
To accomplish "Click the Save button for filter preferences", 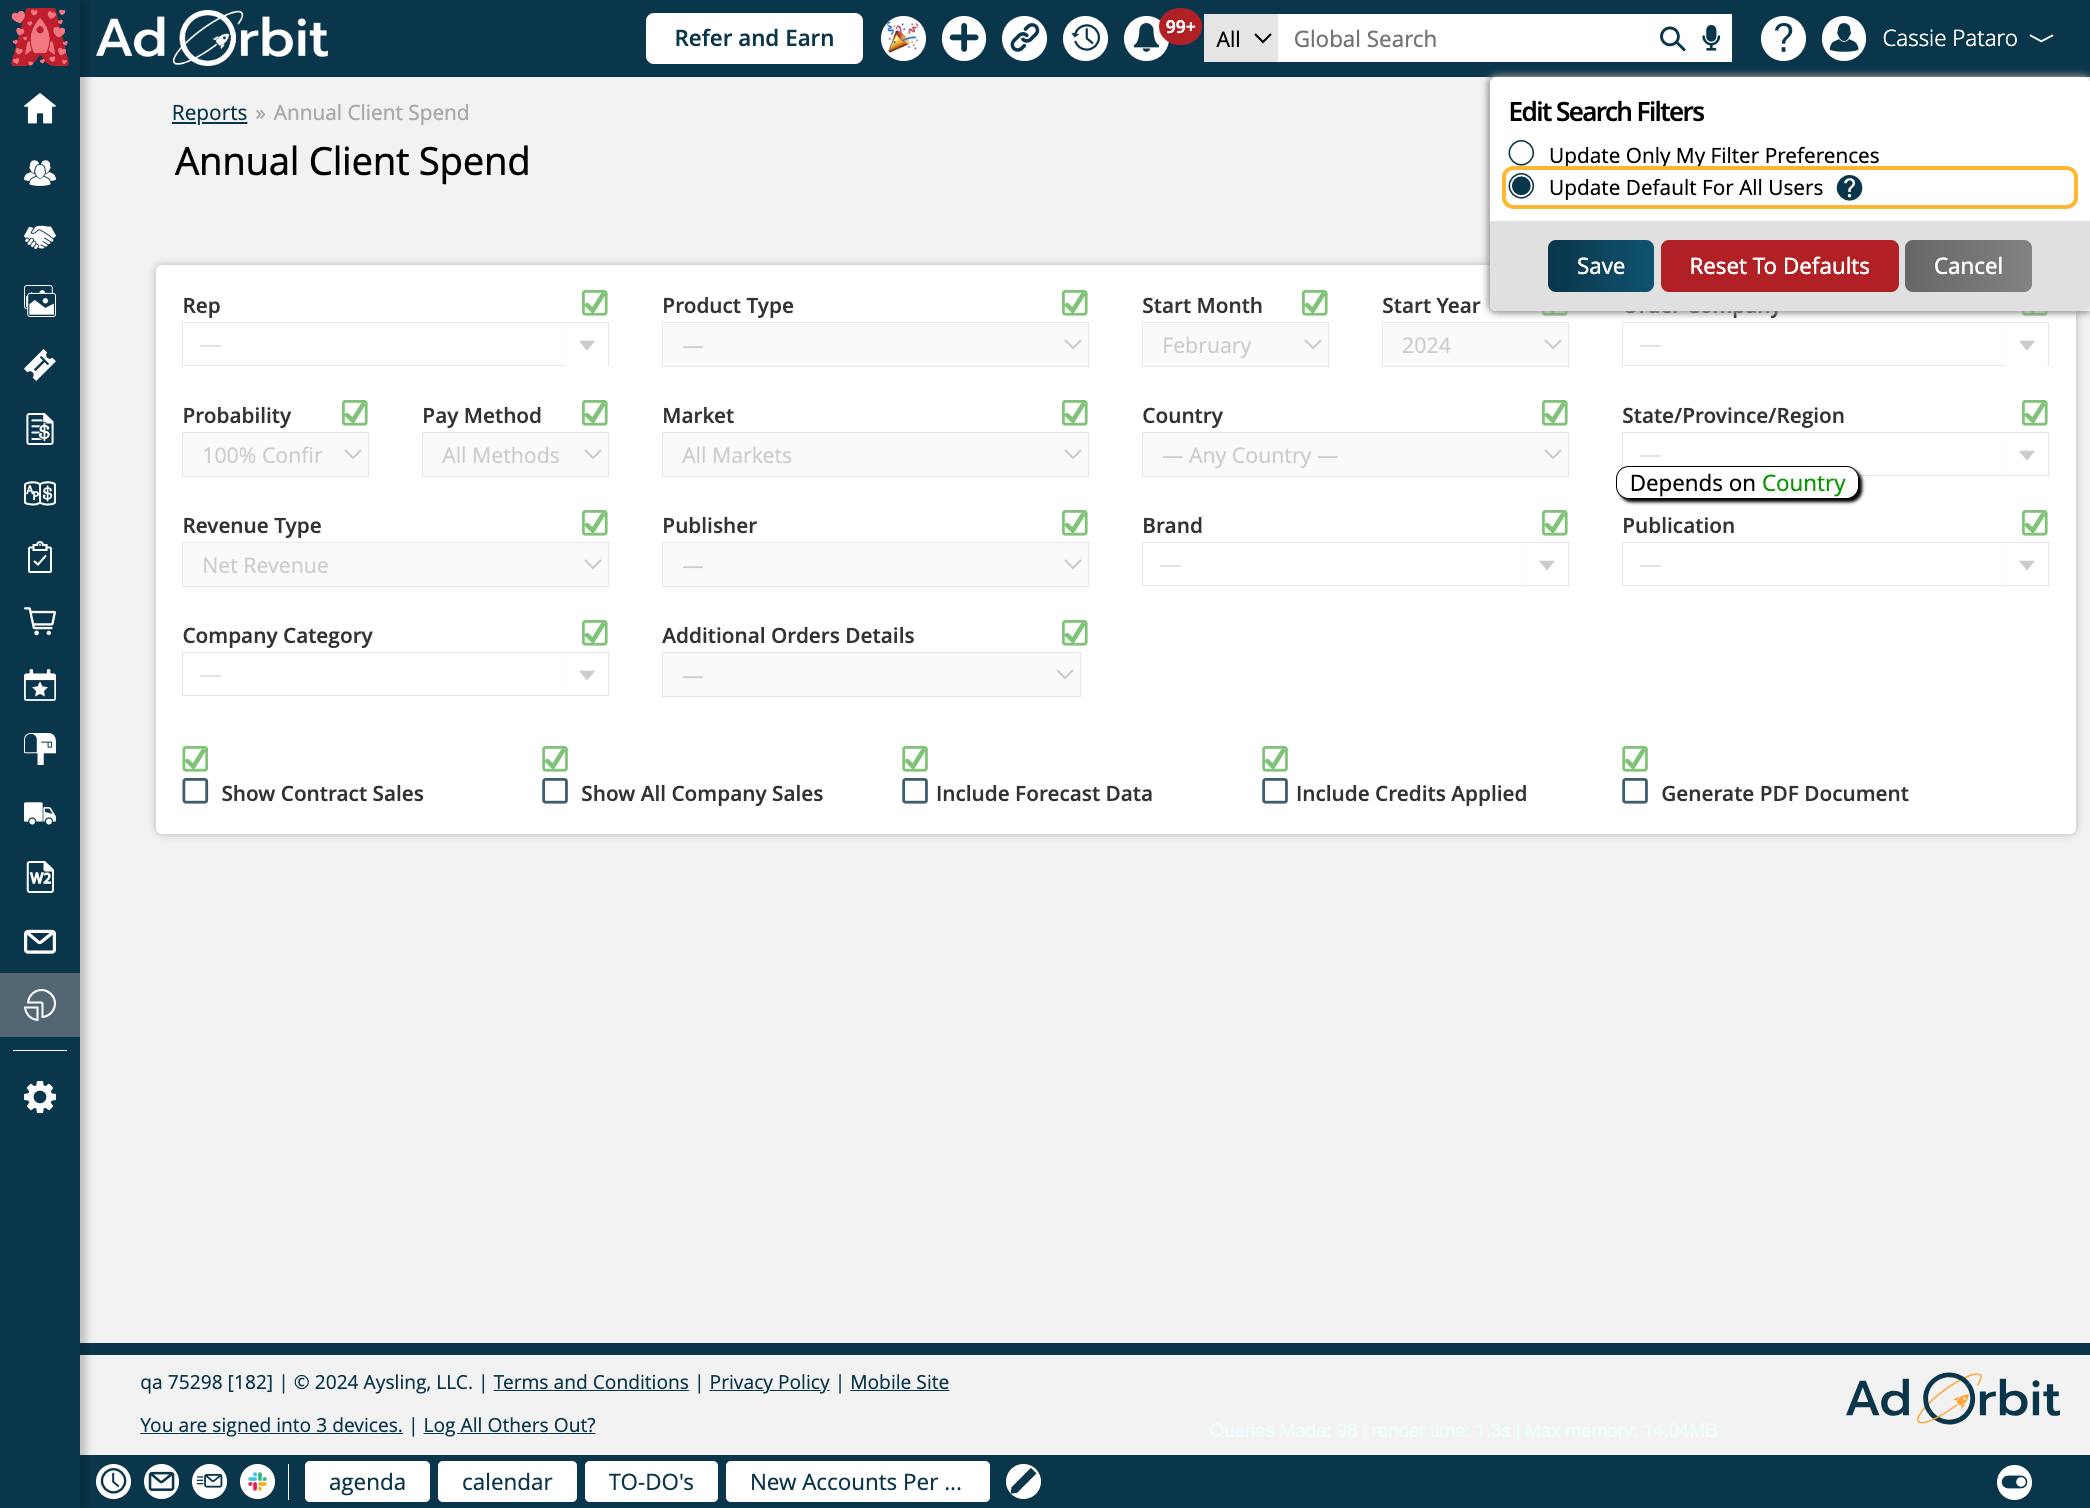I will click(1598, 266).
